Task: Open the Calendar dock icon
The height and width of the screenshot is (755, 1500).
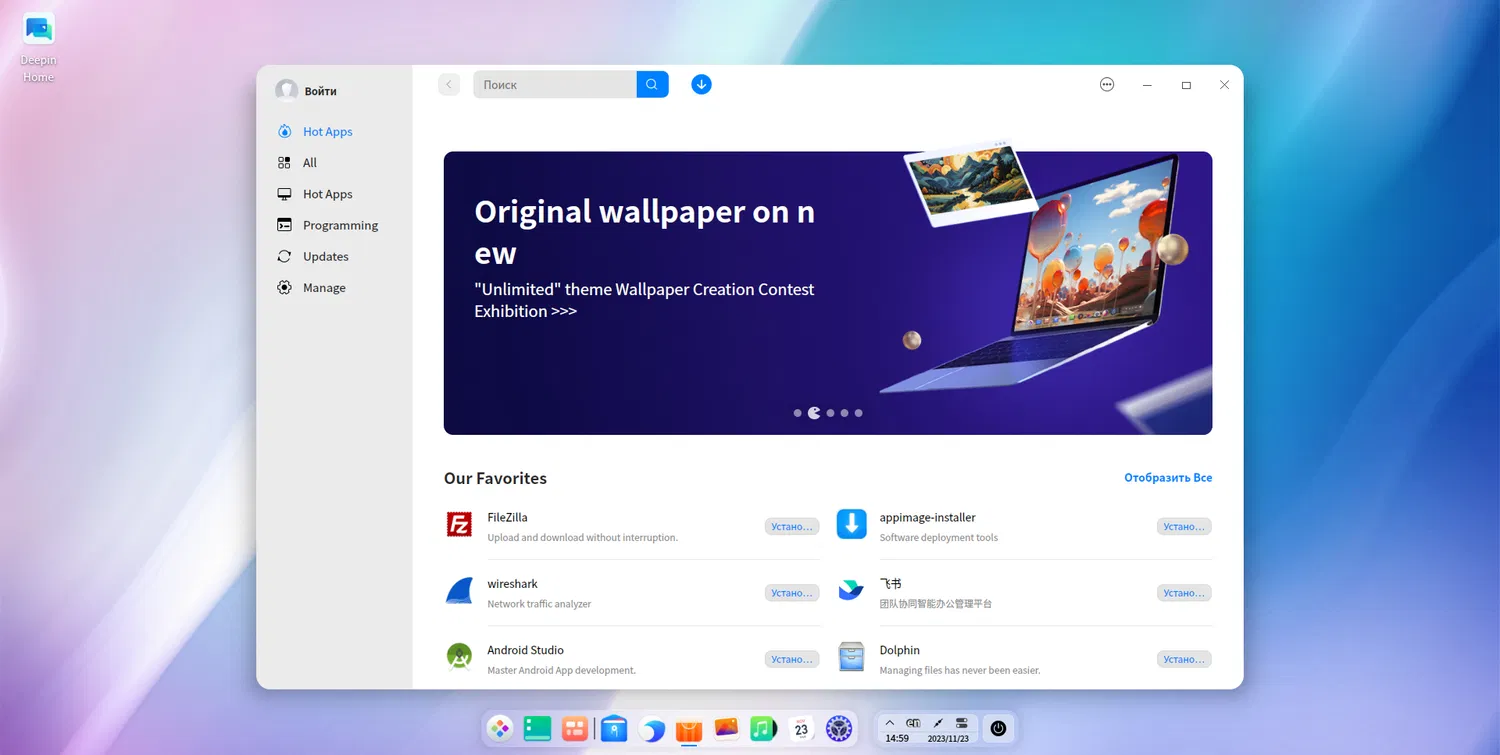Action: [801, 729]
